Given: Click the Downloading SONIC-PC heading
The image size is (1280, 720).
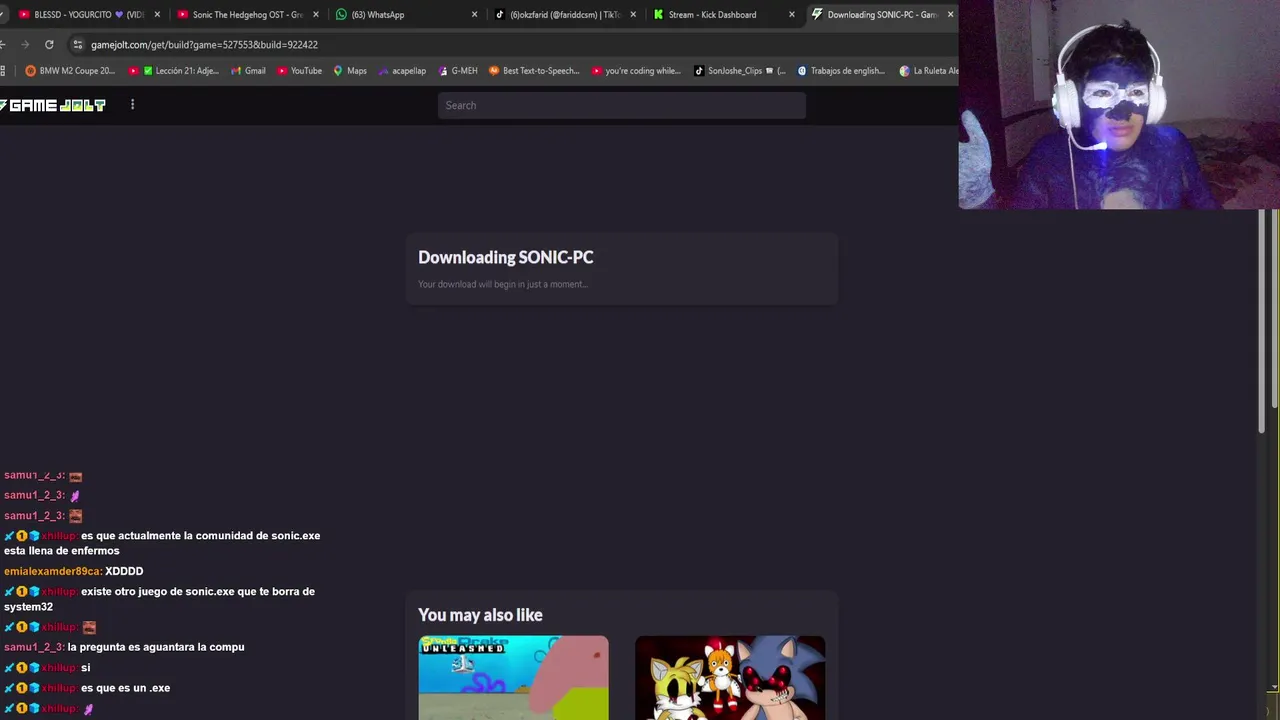Looking at the screenshot, I should 505,257.
